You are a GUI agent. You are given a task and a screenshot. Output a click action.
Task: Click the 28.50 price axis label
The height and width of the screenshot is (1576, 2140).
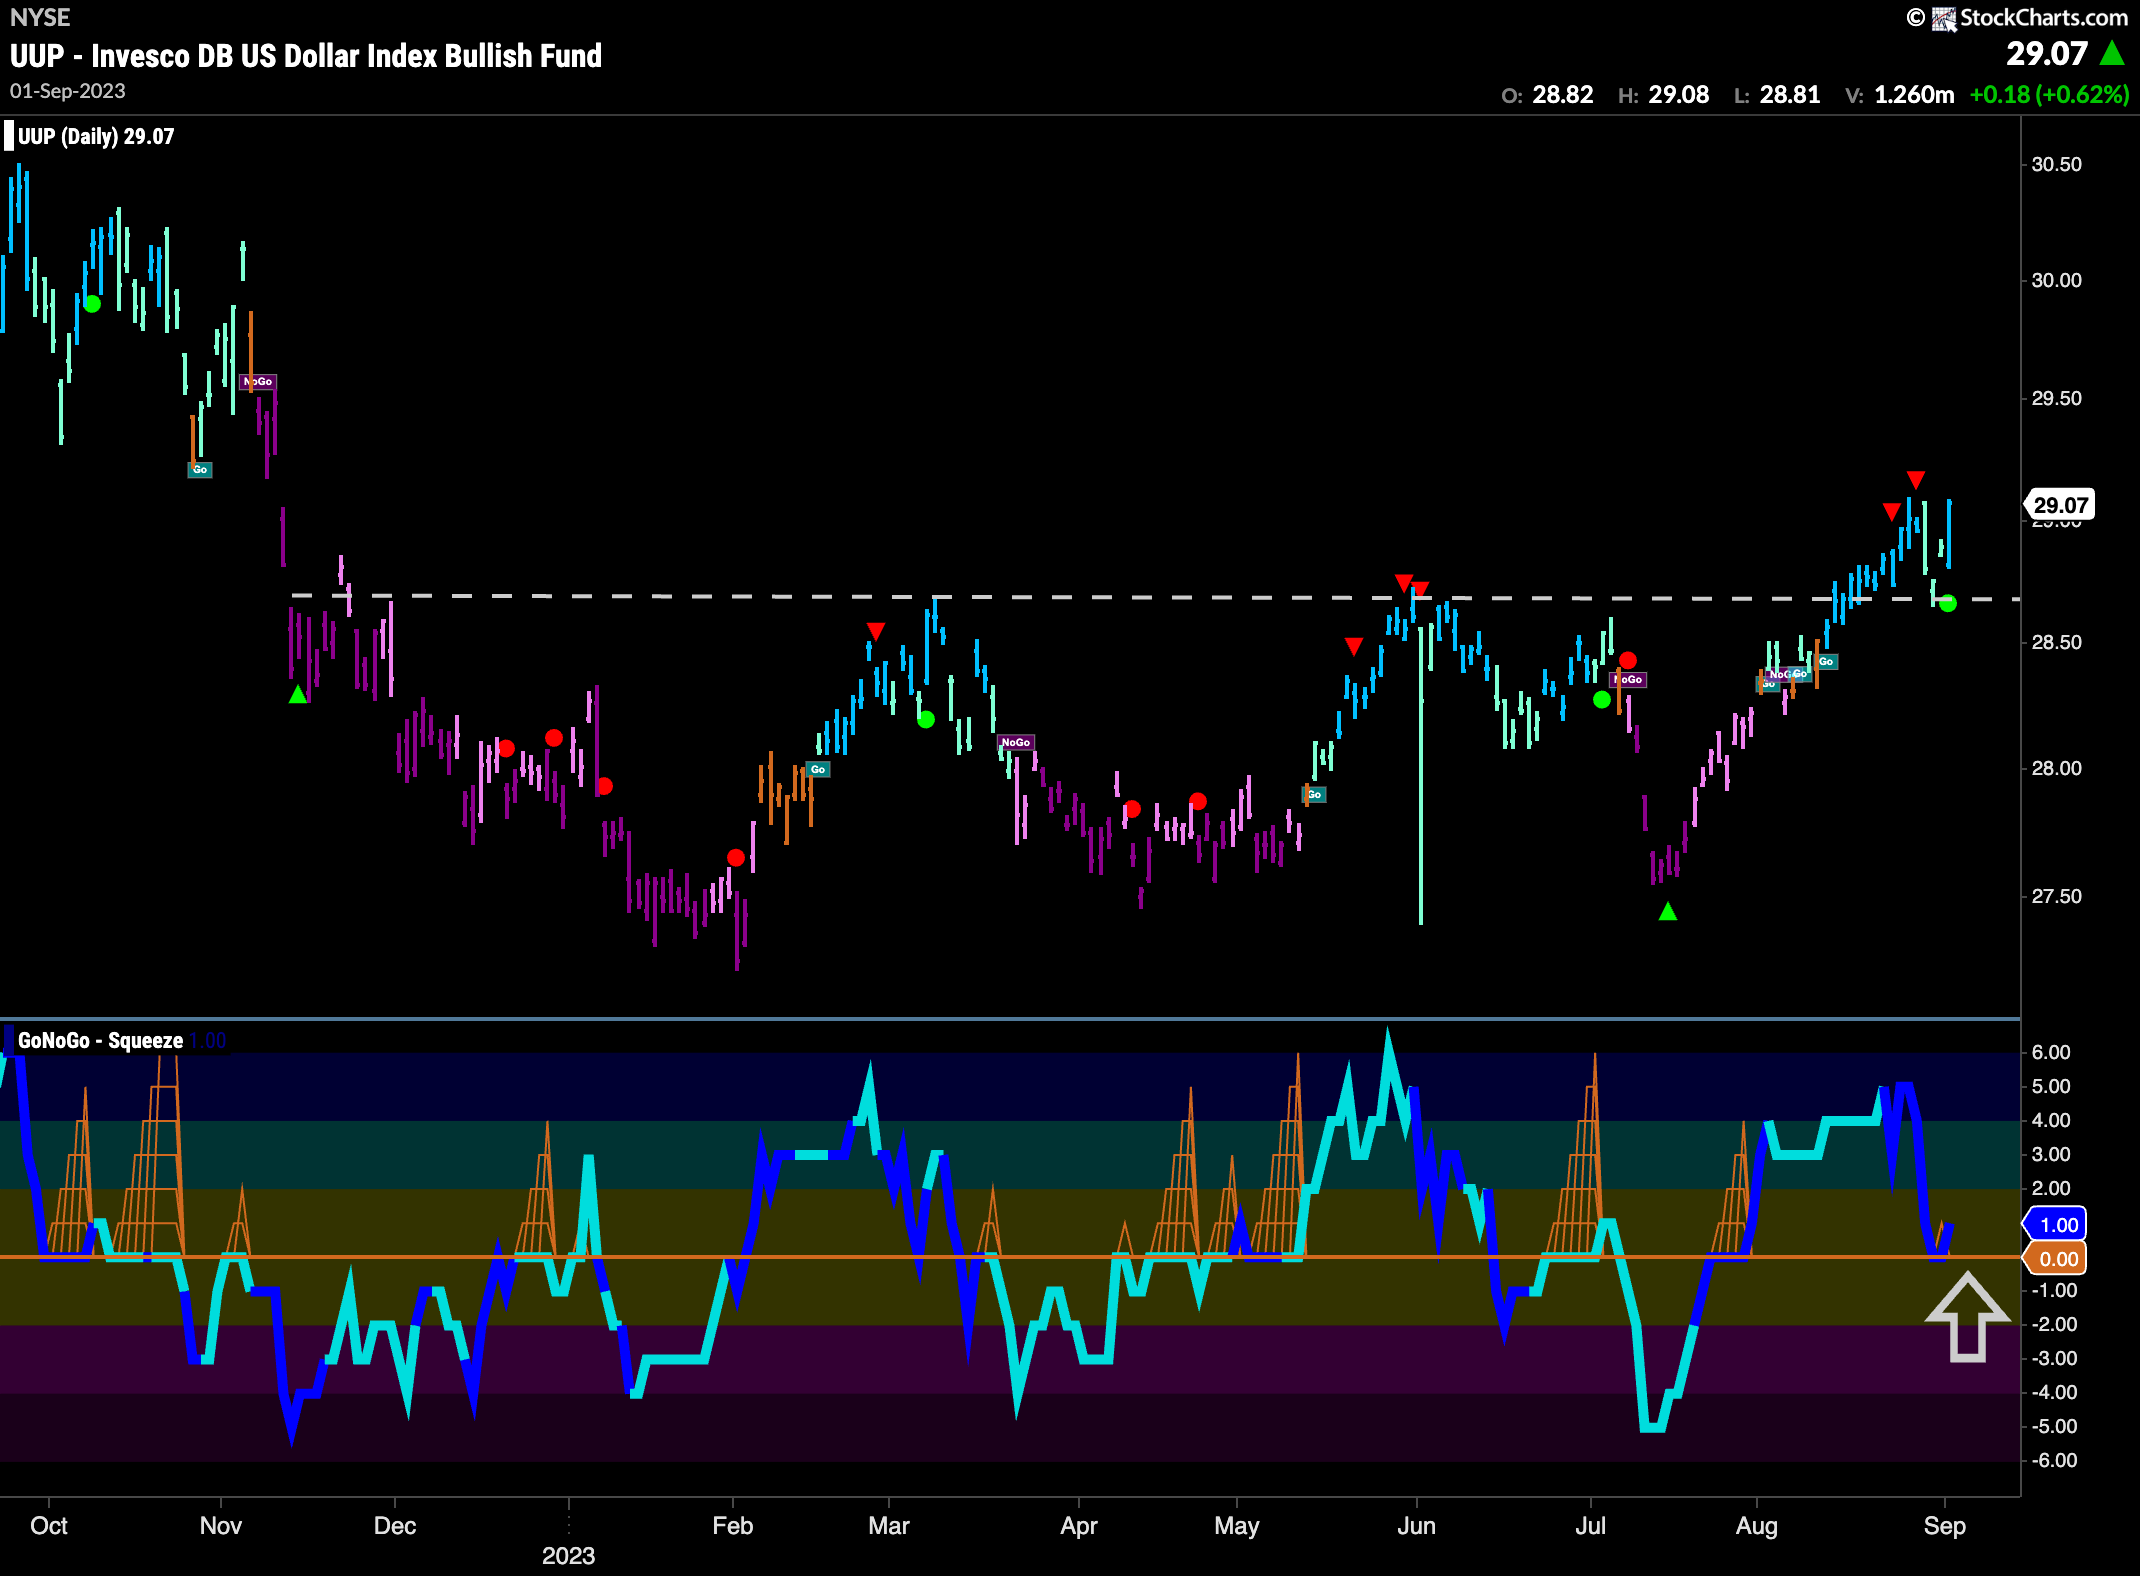coord(2057,642)
